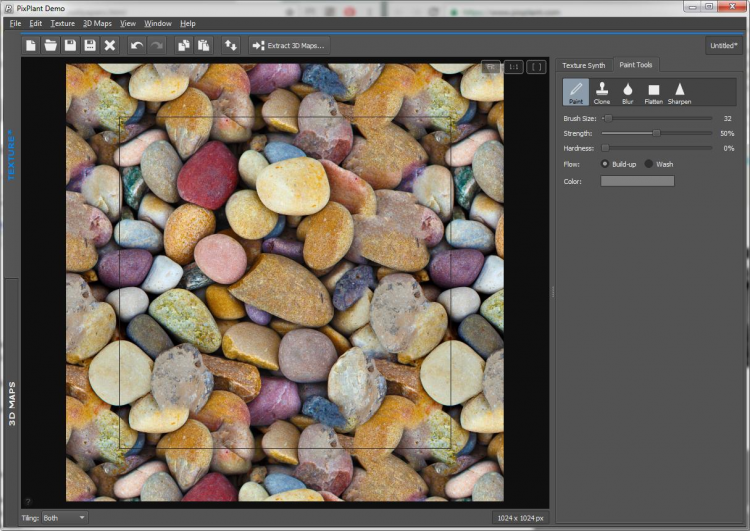Screen dimensions: 750x531
Task: Click the Open folder icon
Action: click(x=50, y=45)
